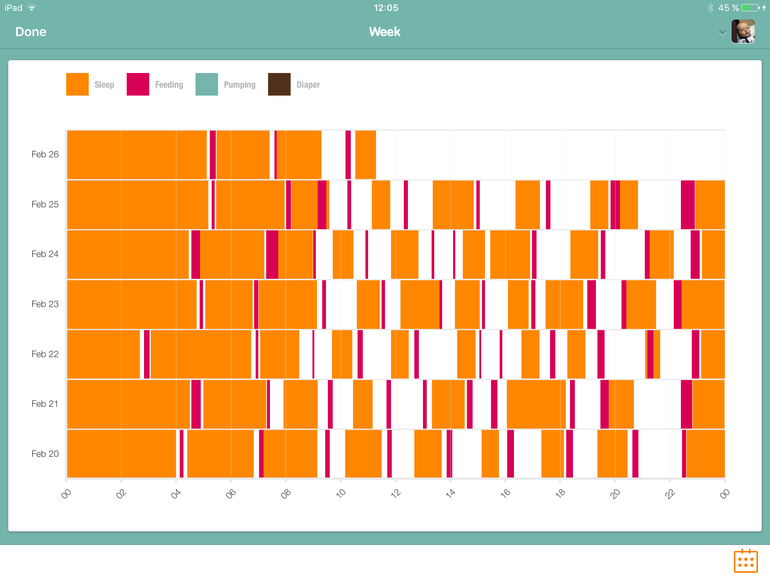
Task: Tap the Done button
Action: (30, 32)
